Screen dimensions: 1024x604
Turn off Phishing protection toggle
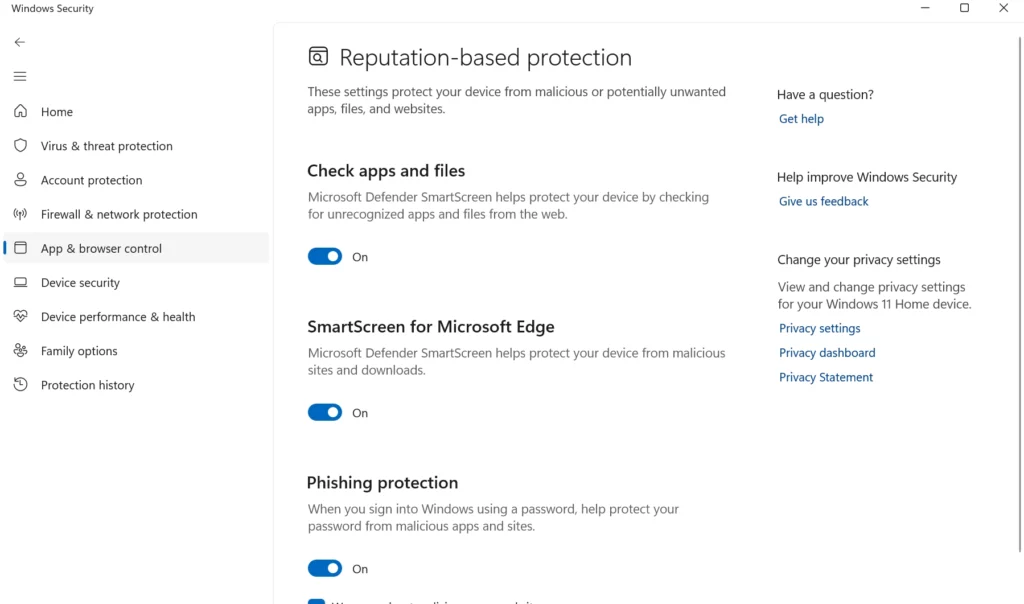point(325,569)
